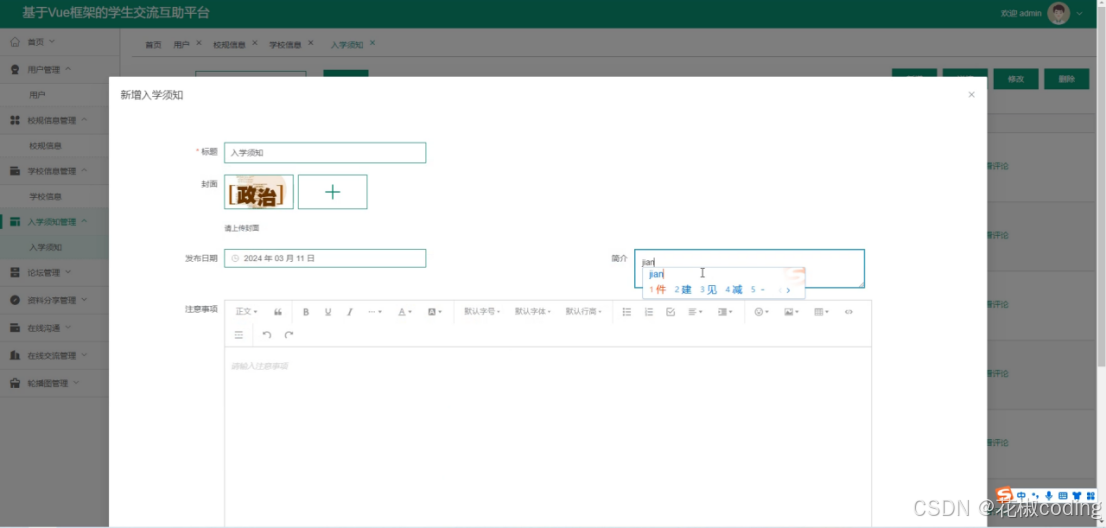The height and width of the screenshot is (528, 1106).
Task: Open the 默认行高 line height dropdown
Action: (x=583, y=312)
